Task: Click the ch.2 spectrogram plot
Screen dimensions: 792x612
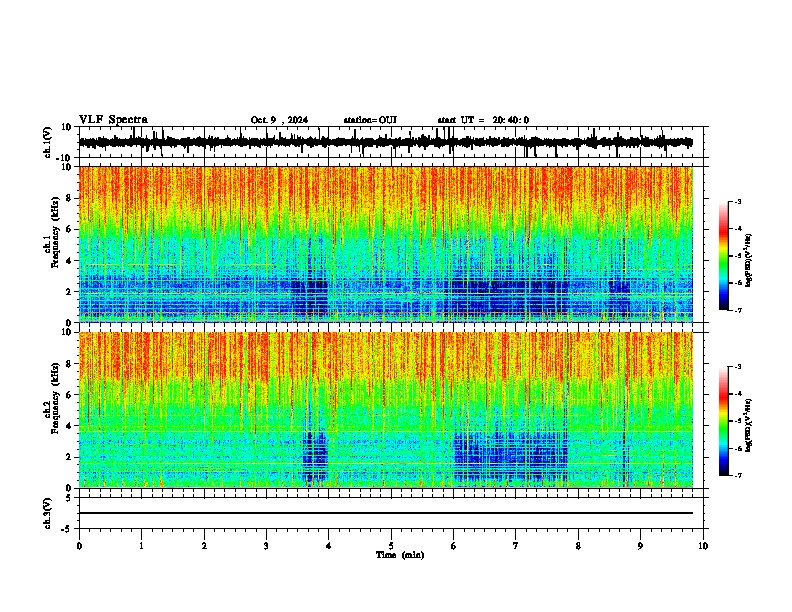Action: click(x=386, y=410)
